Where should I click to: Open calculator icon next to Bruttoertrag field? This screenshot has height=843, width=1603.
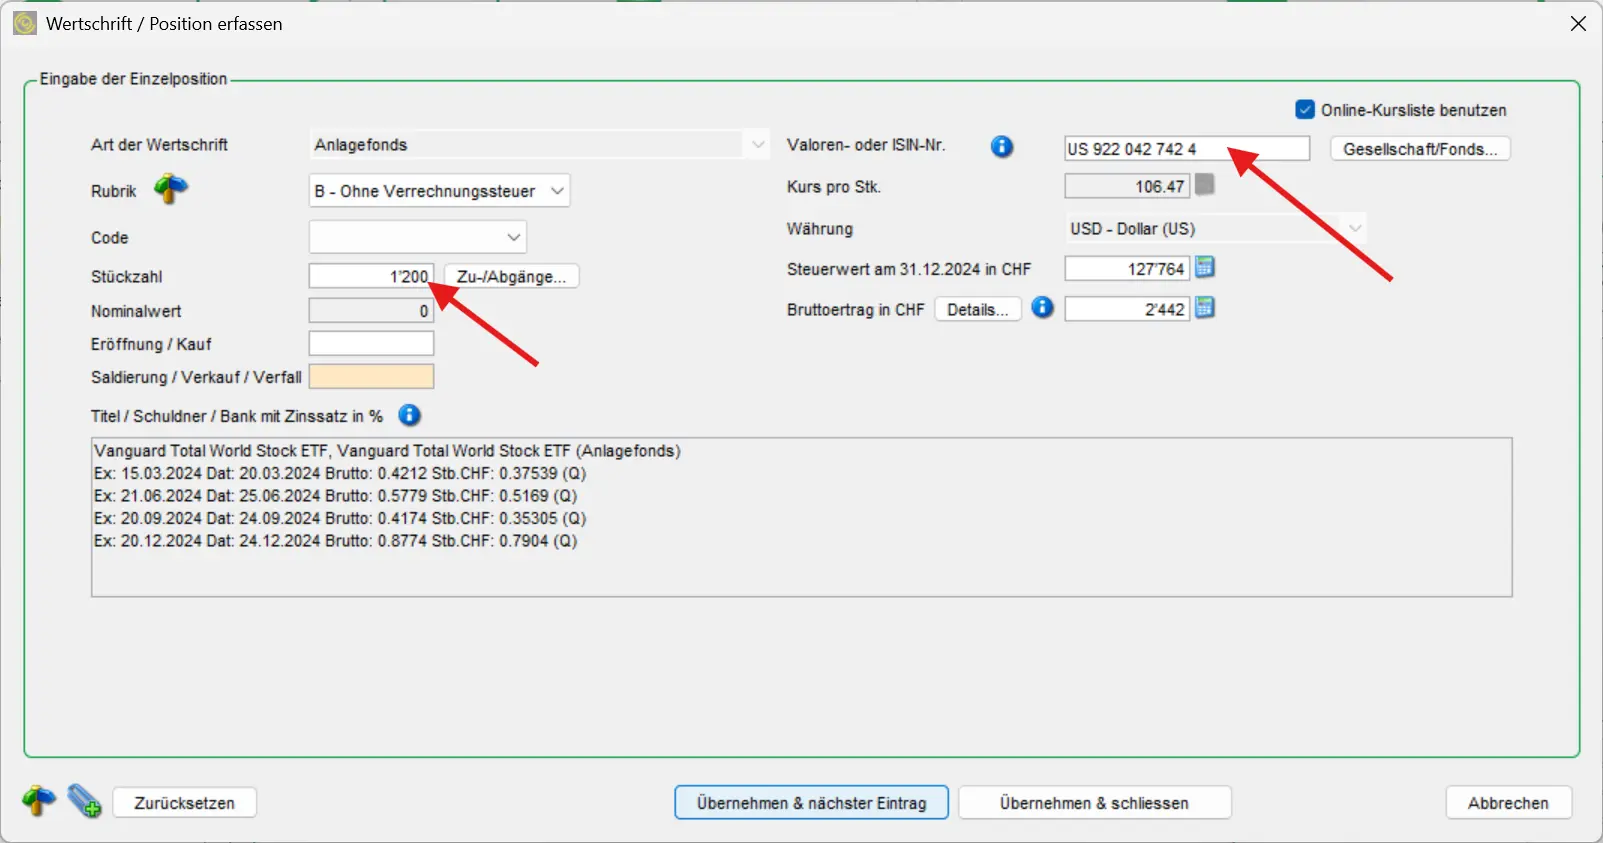pyautogui.click(x=1205, y=308)
